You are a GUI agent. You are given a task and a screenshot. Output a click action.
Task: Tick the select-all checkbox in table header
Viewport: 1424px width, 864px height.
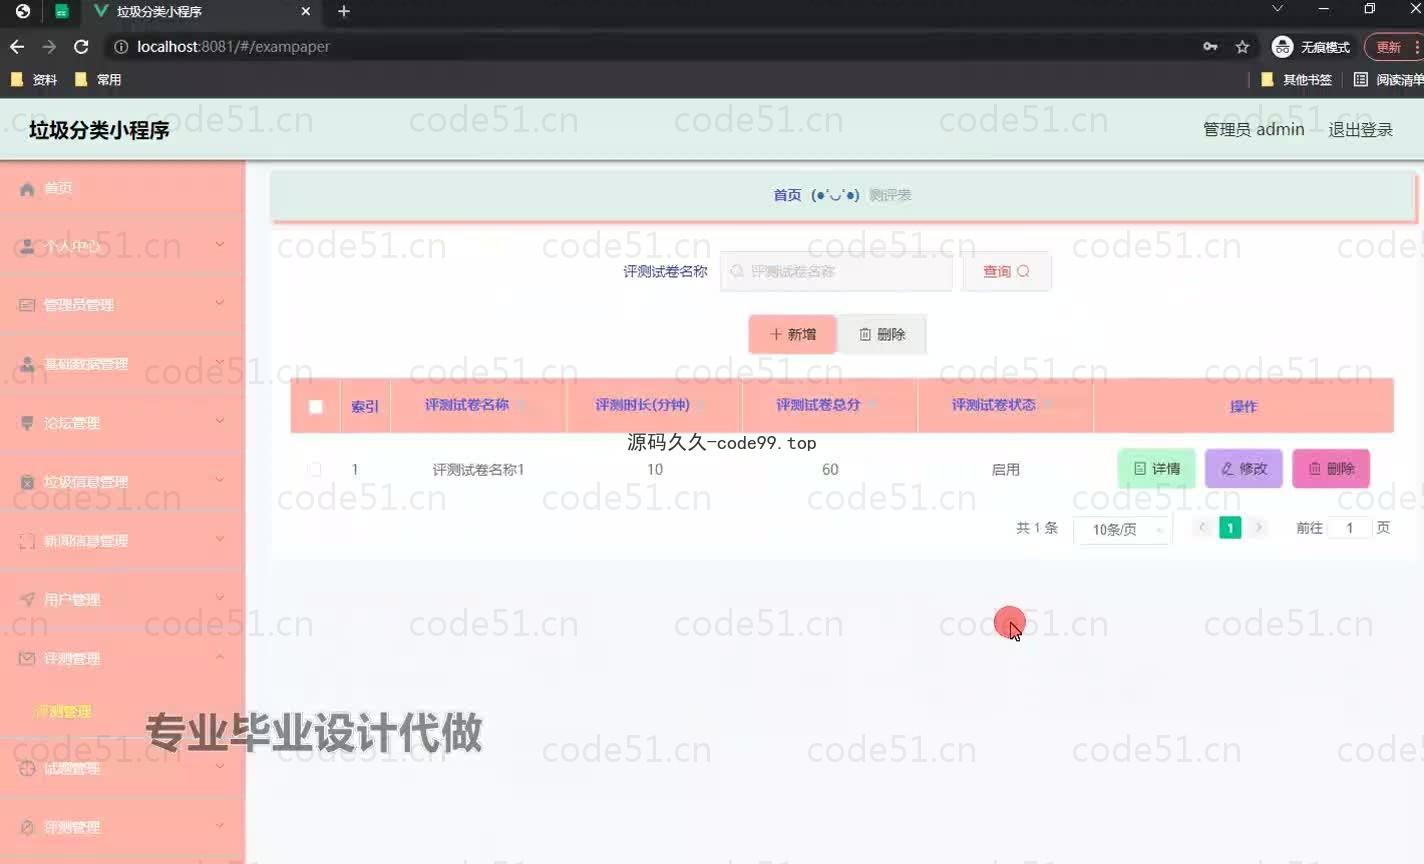(x=316, y=406)
